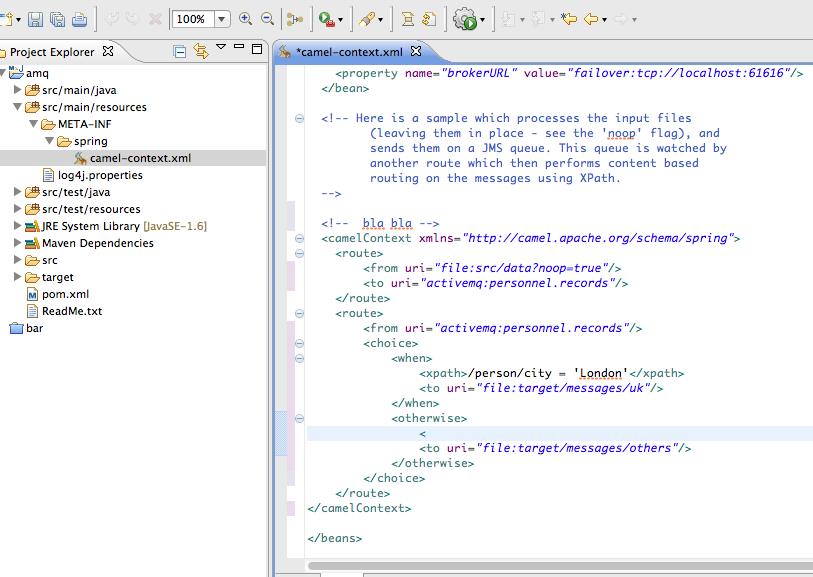This screenshot has width=813, height=577.
Task: Fold the camelContext element in editor
Action: point(299,238)
